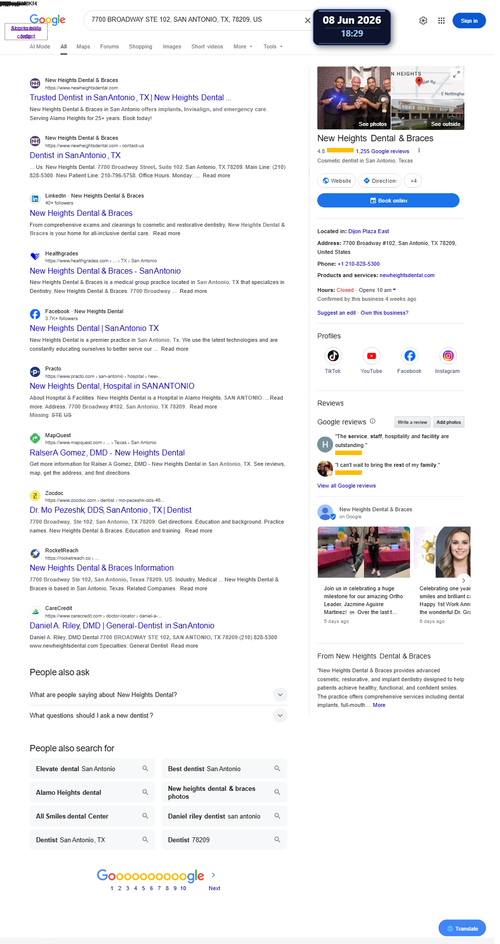Switch to Maps tab
The height and width of the screenshot is (944, 500).
[83, 46]
